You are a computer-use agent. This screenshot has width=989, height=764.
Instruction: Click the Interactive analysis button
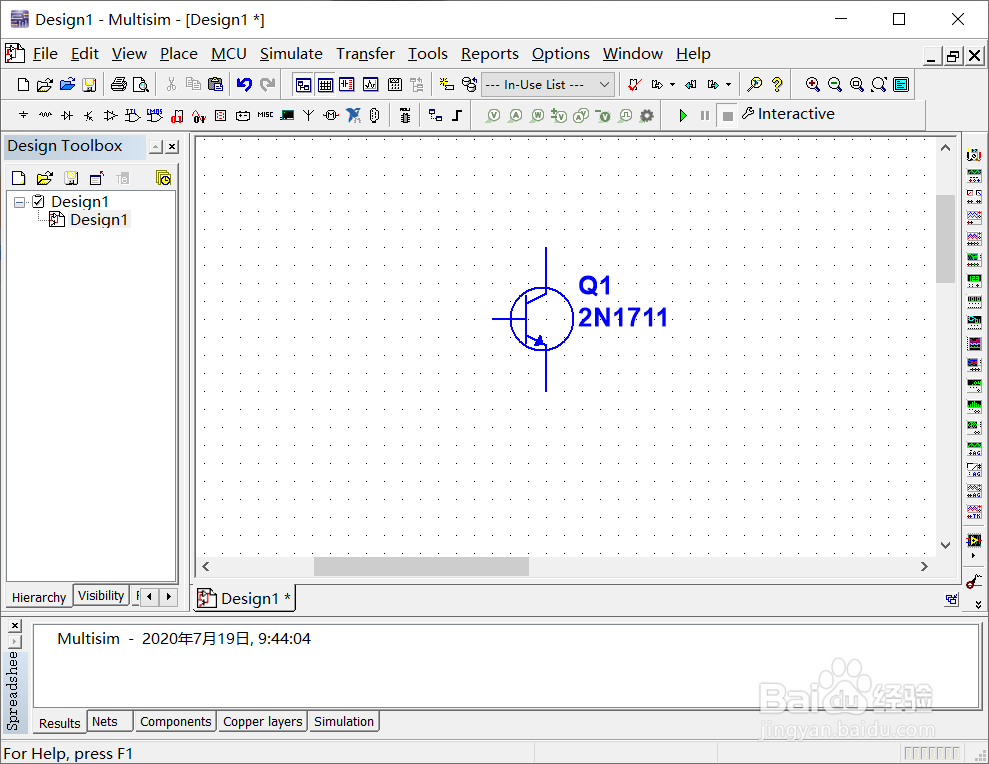(x=788, y=114)
